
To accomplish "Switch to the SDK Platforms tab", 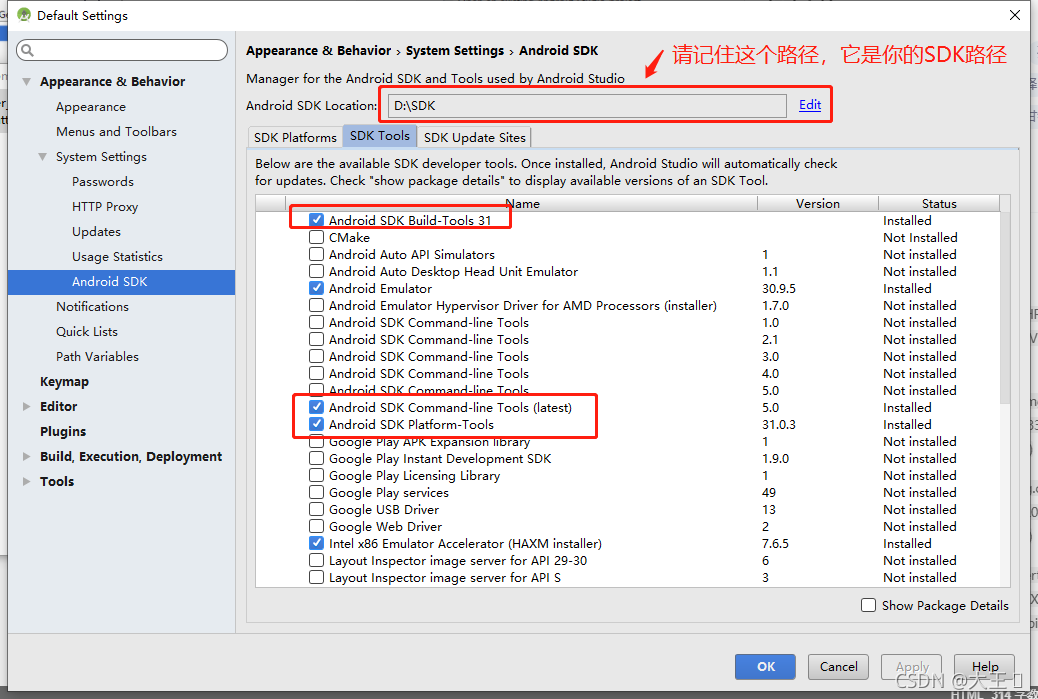I will pyautogui.click(x=295, y=137).
